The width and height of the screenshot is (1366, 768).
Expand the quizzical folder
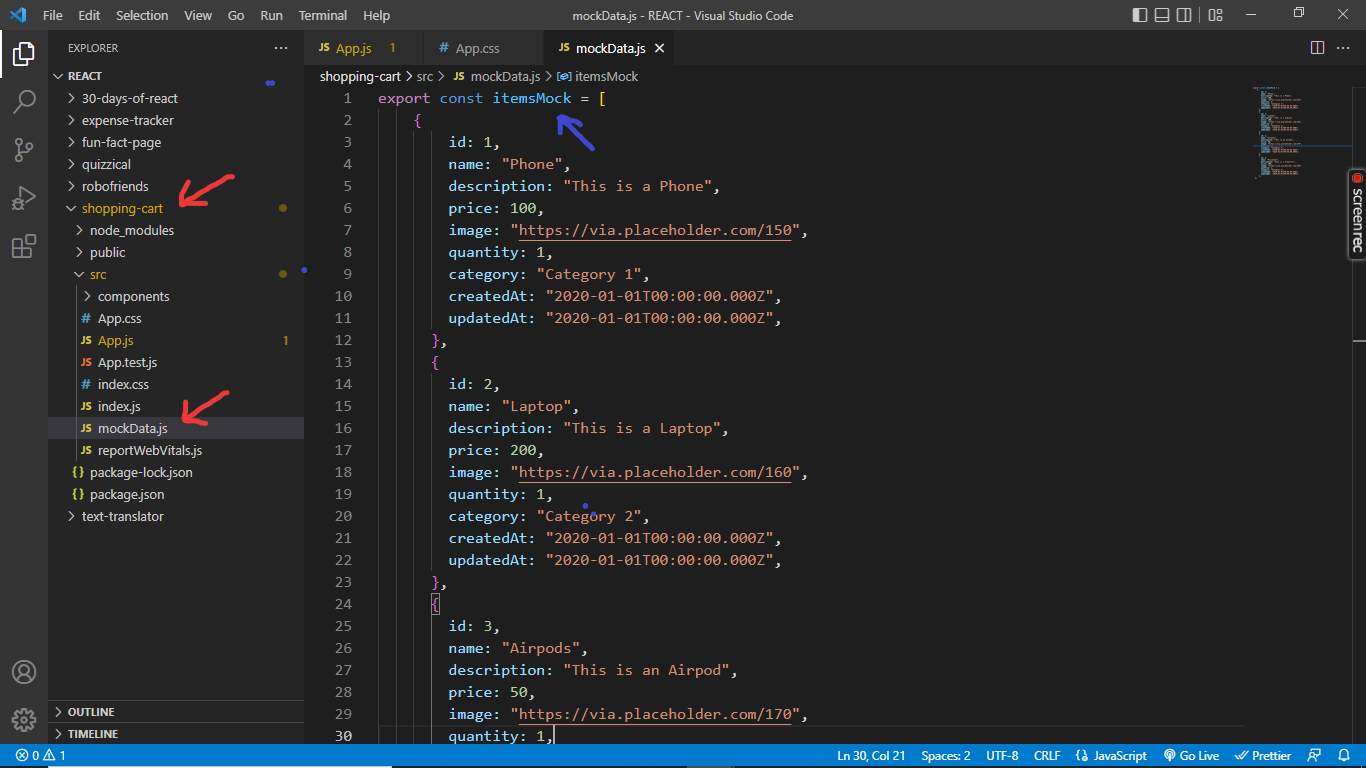(x=176, y=164)
